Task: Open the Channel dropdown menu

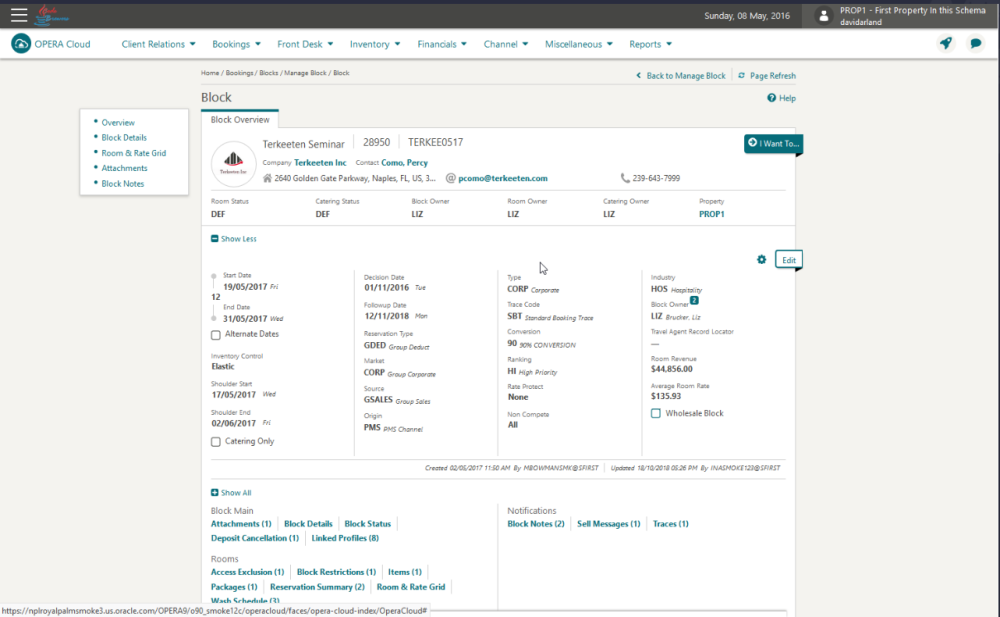Action: (506, 44)
